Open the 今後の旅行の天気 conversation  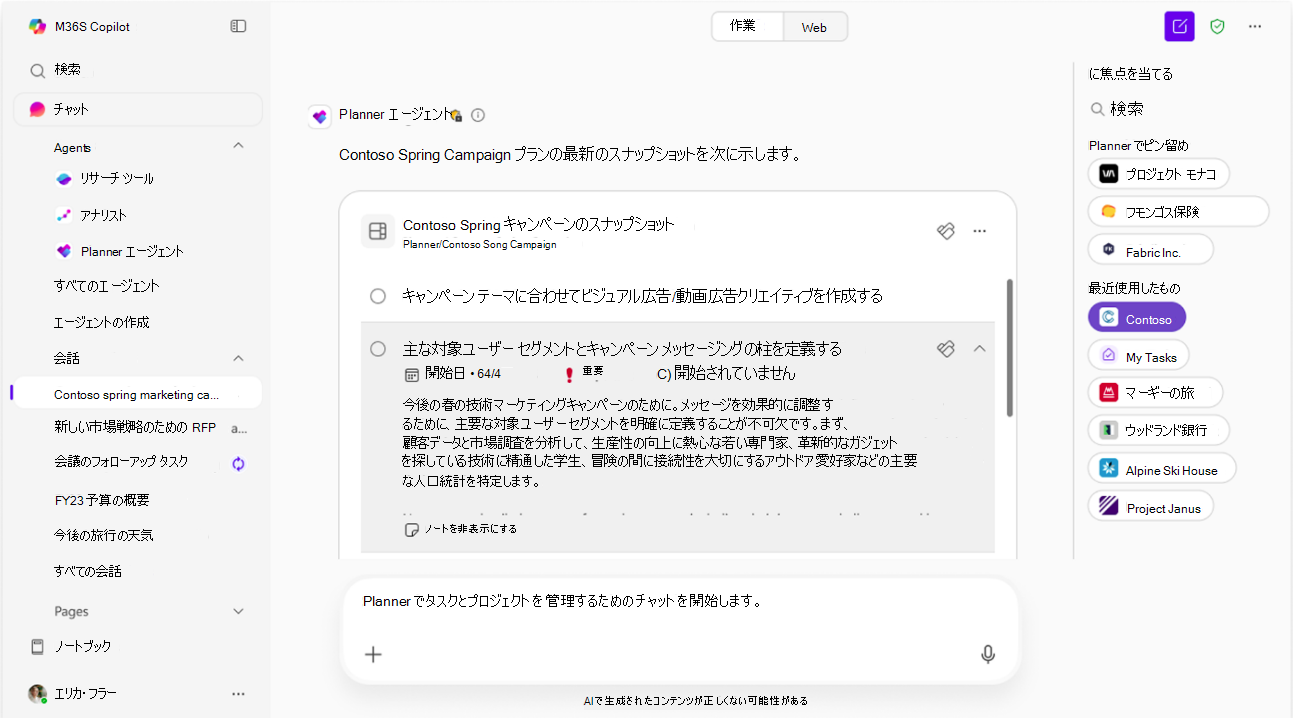tap(104, 535)
